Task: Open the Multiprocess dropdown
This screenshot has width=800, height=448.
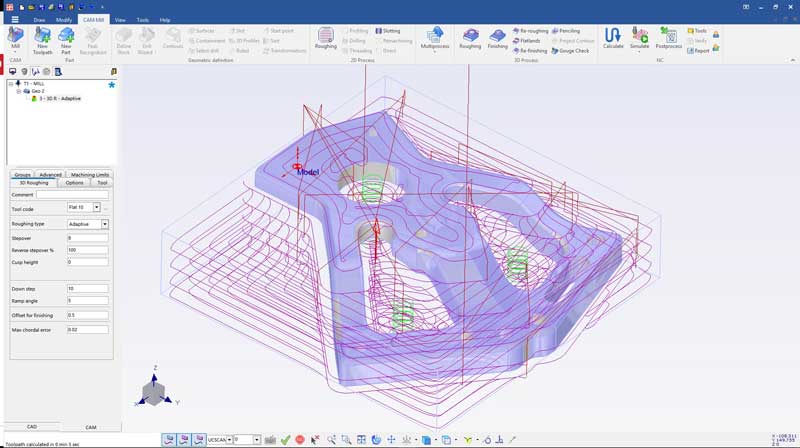Action: pos(435,39)
